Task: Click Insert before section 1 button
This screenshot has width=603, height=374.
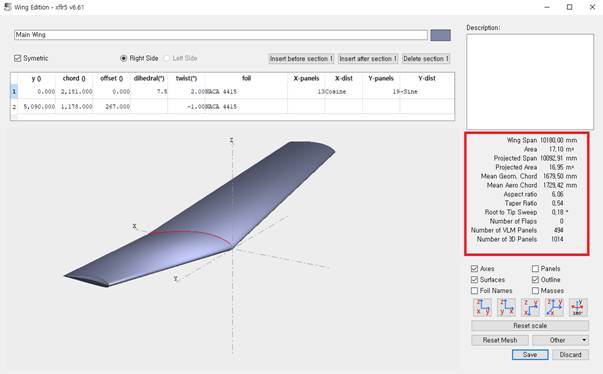Action: (x=301, y=59)
